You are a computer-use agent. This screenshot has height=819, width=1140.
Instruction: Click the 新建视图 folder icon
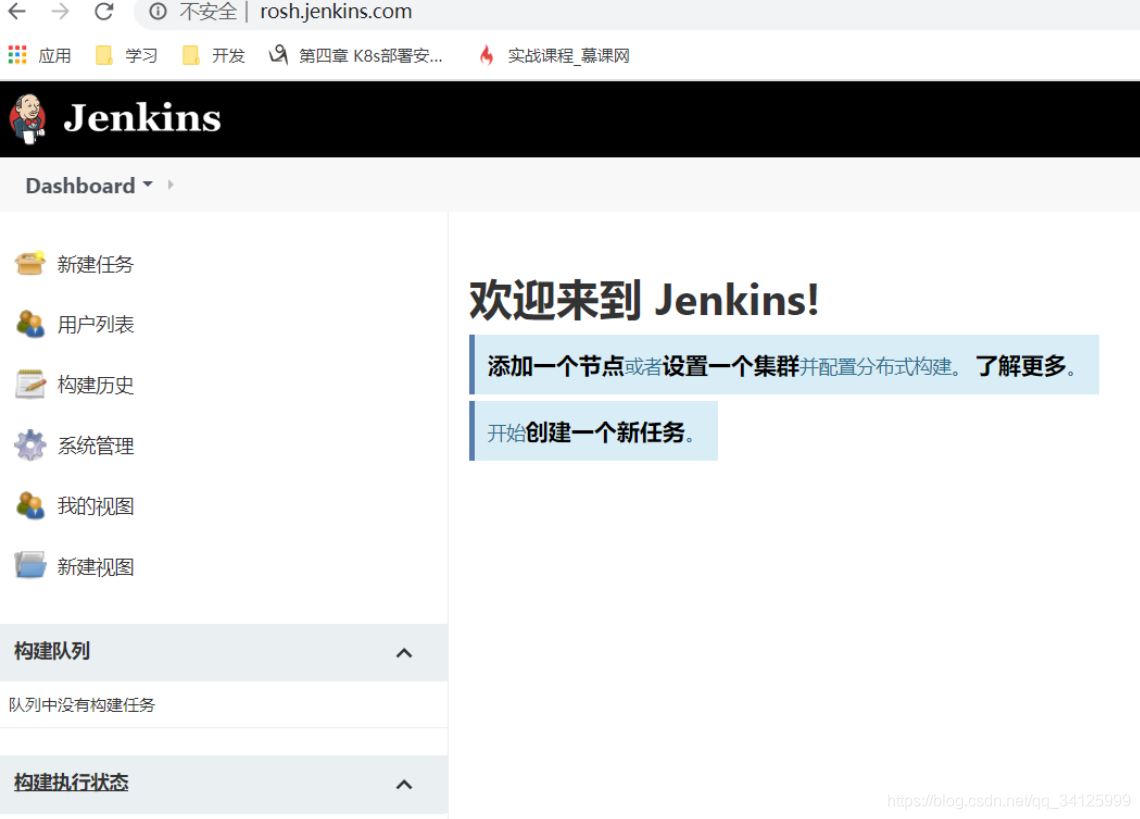pyautogui.click(x=30, y=566)
